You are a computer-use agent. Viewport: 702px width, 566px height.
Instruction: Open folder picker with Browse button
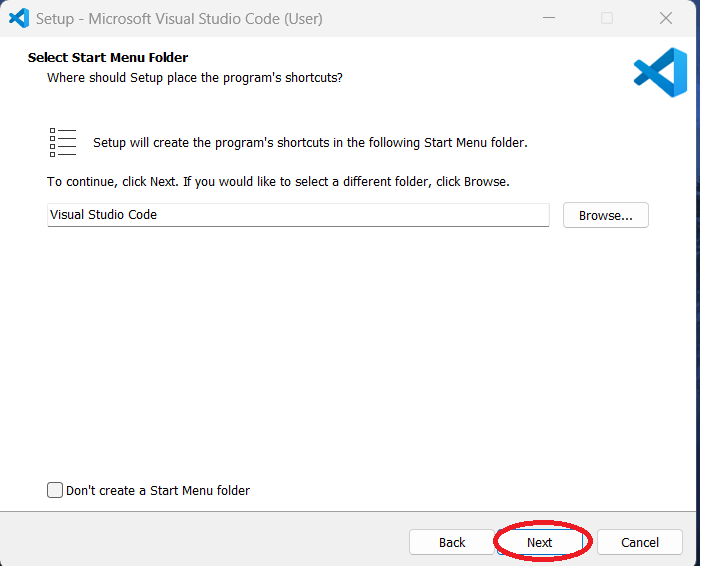(605, 215)
